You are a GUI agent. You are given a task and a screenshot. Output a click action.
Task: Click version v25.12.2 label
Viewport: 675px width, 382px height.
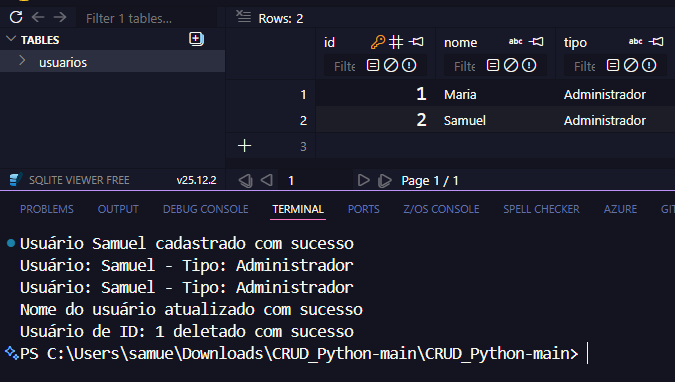(x=196, y=180)
